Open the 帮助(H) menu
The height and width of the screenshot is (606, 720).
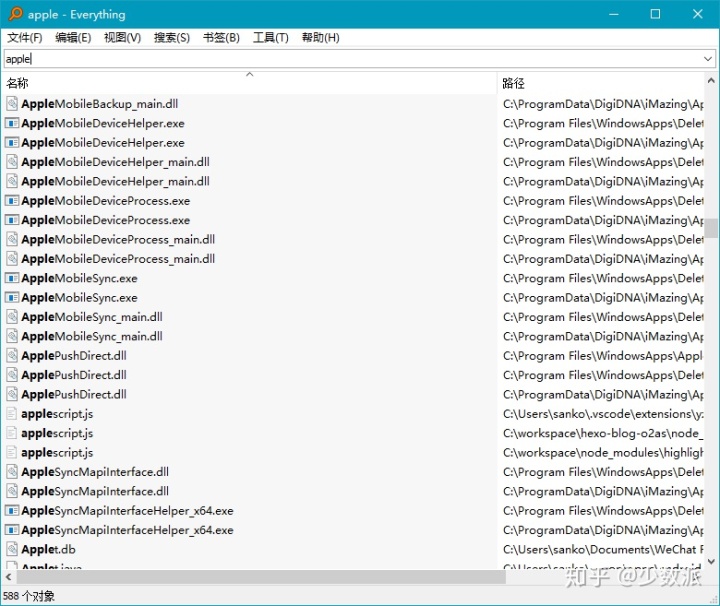[x=321, y=38]
